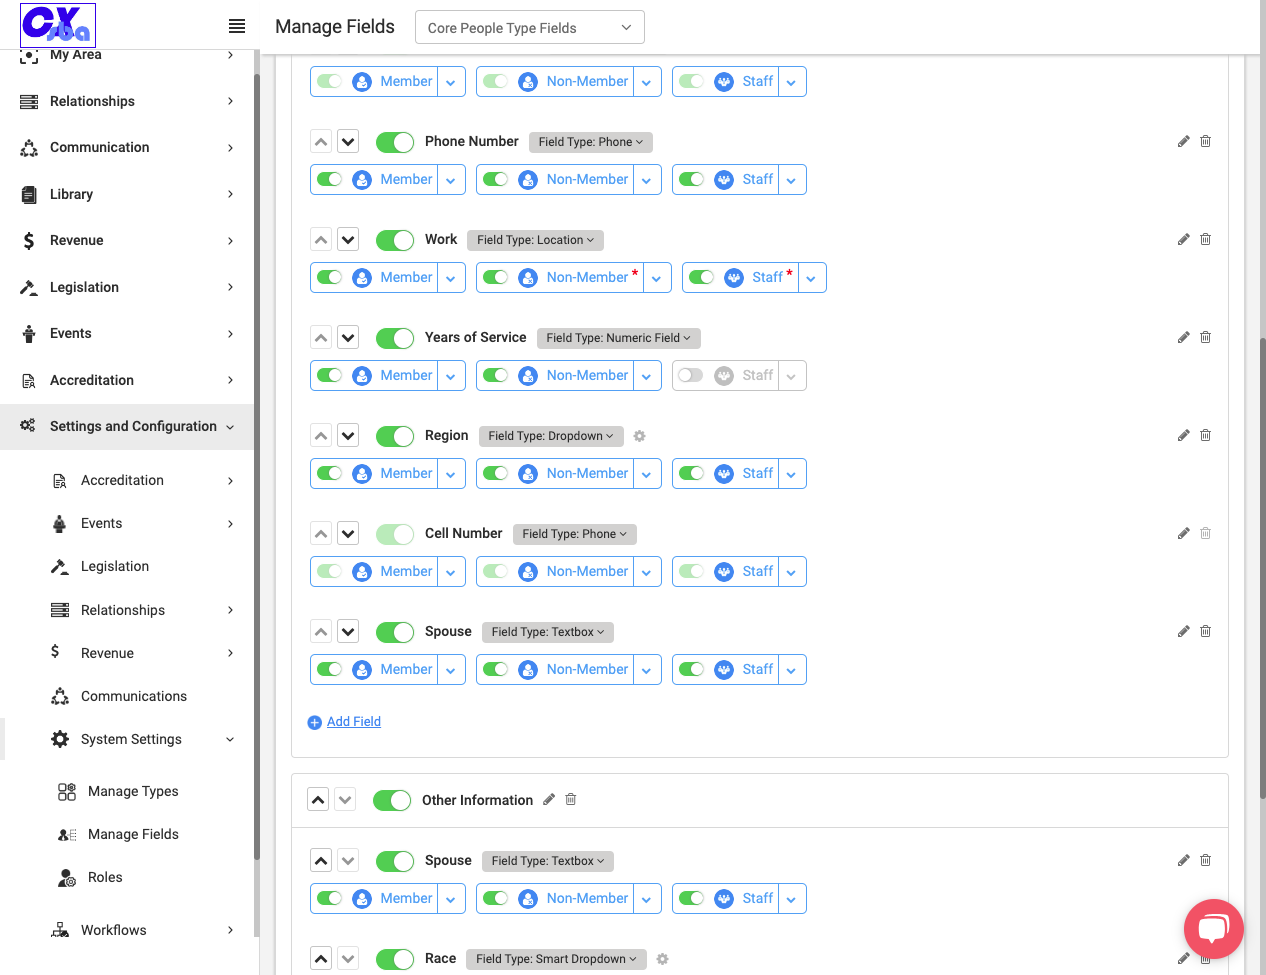Viewport: 1266px width, 975px height.
Task: Open Library sidebar menu
Action: click(x=126, y=194)
